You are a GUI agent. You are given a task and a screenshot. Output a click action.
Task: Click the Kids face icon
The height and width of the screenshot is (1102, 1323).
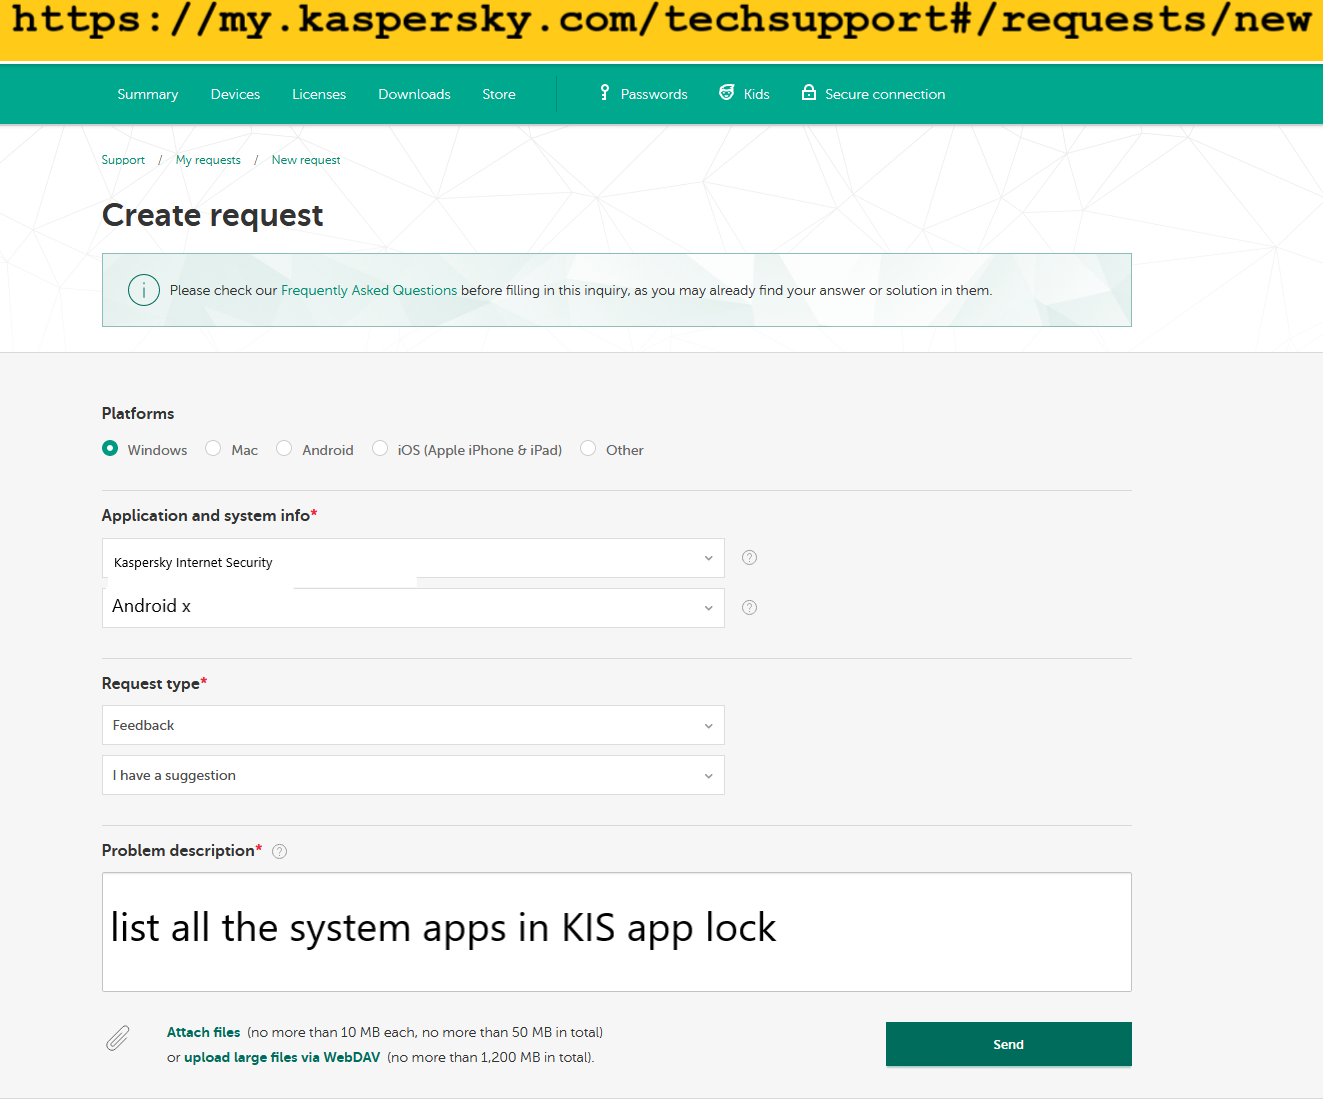pos(727,93)
